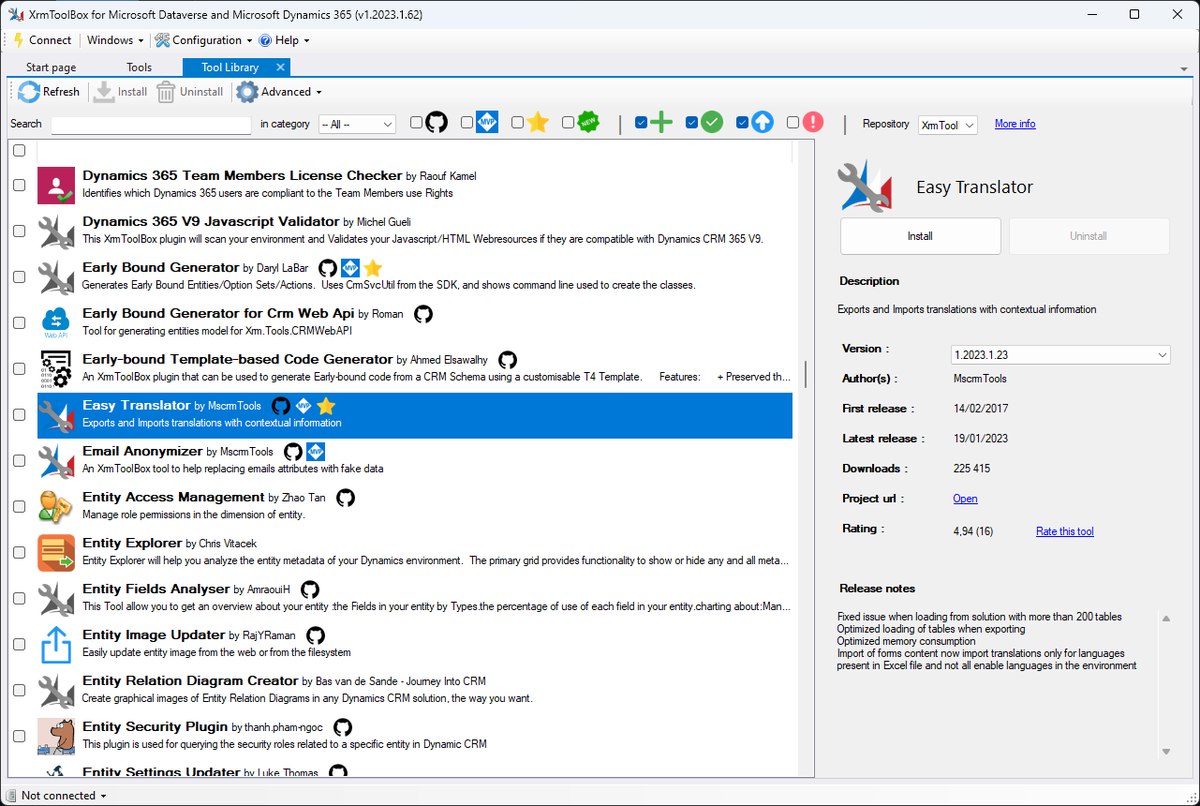Switch to the Tools tab

coord(139,67)
